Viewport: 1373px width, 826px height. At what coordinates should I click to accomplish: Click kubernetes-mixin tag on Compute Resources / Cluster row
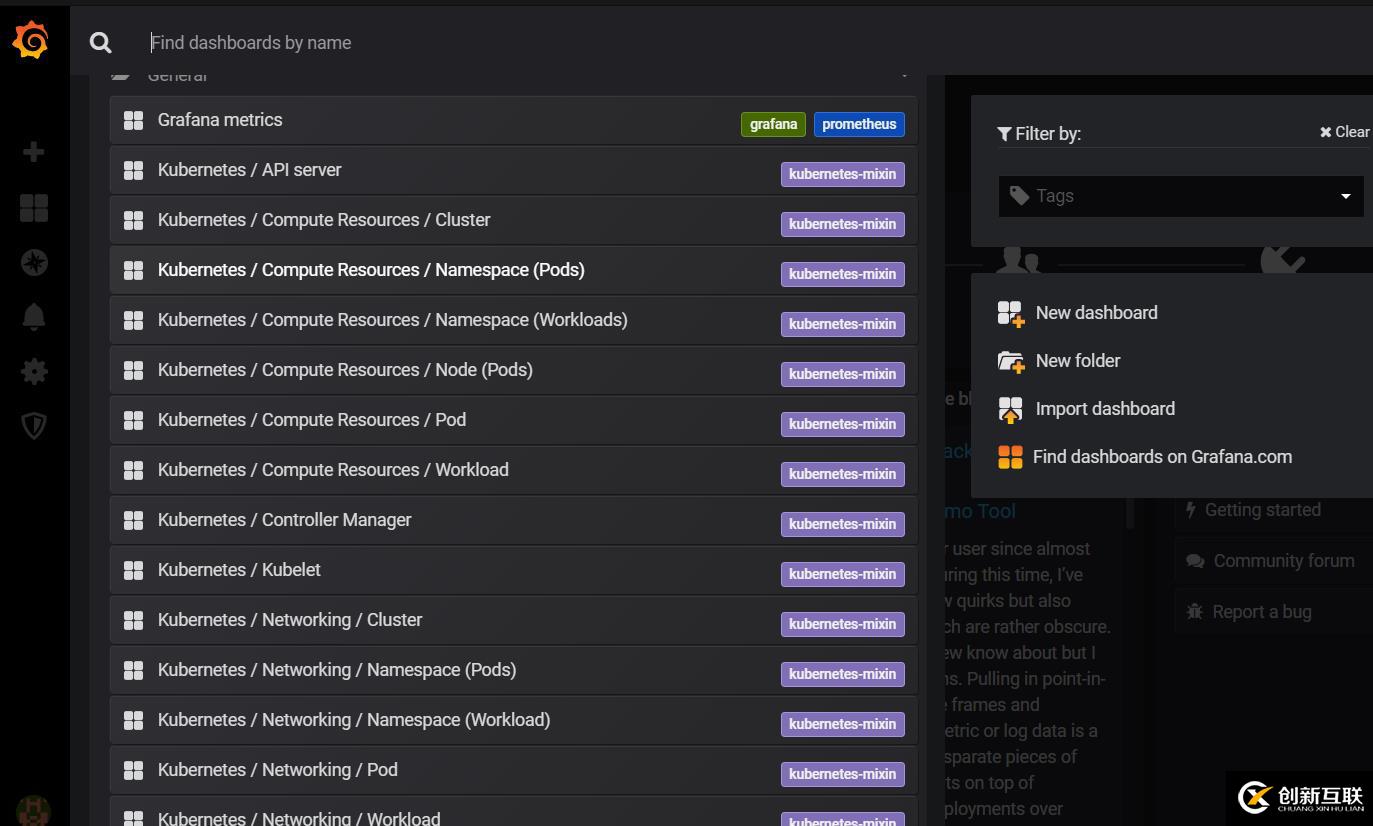(x=842, y=224)
